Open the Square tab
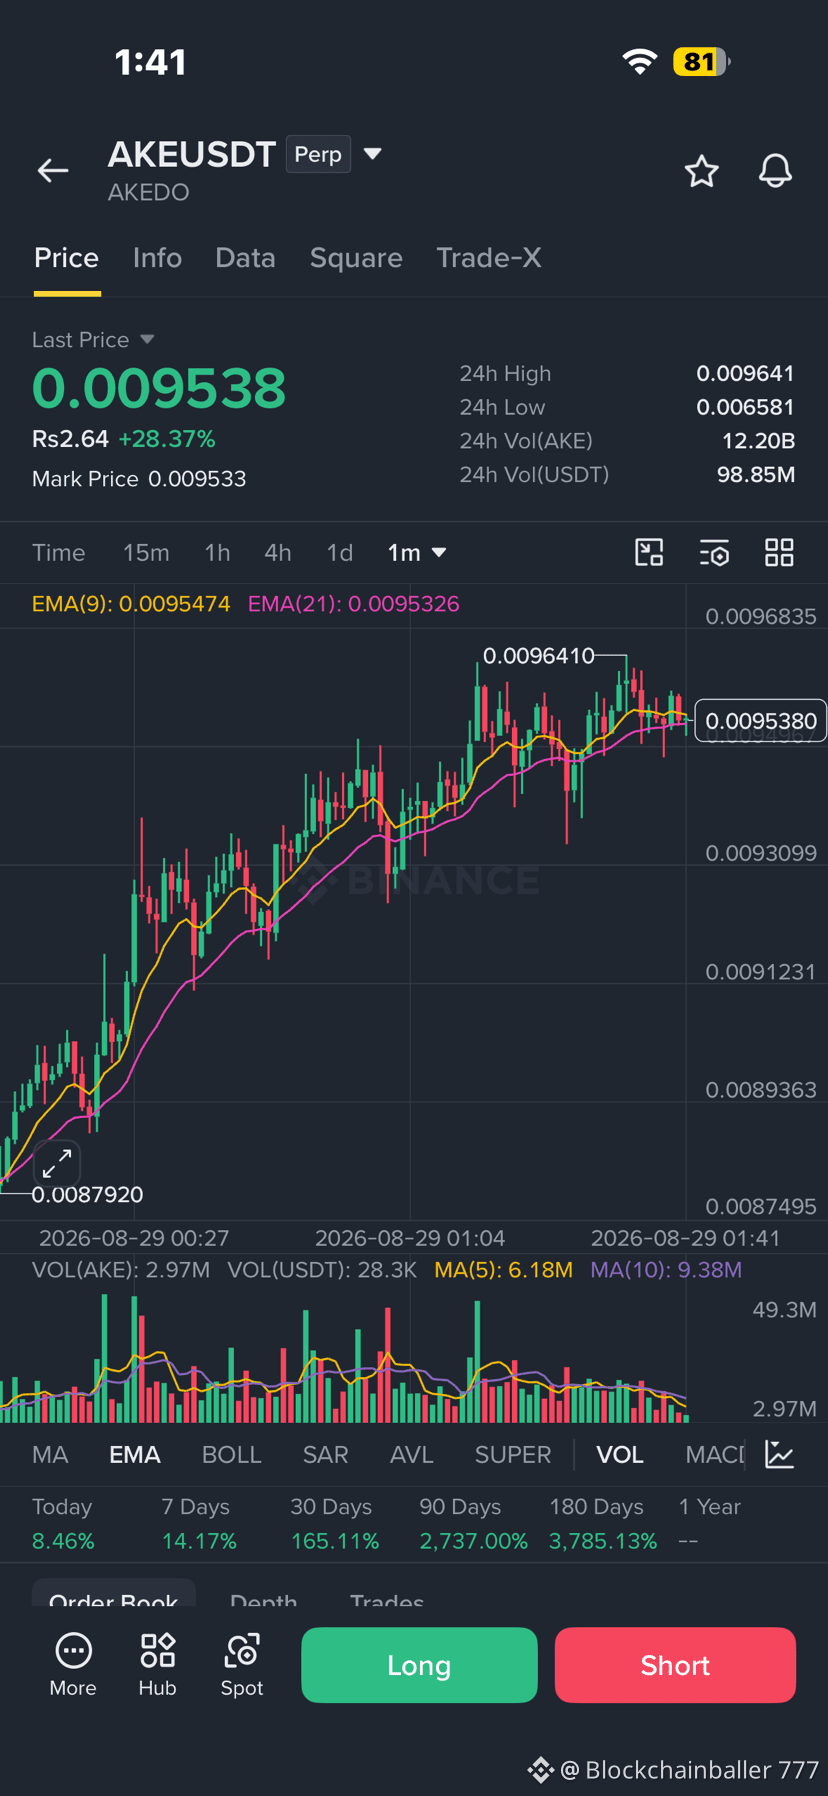 click(x=356, y=258)
